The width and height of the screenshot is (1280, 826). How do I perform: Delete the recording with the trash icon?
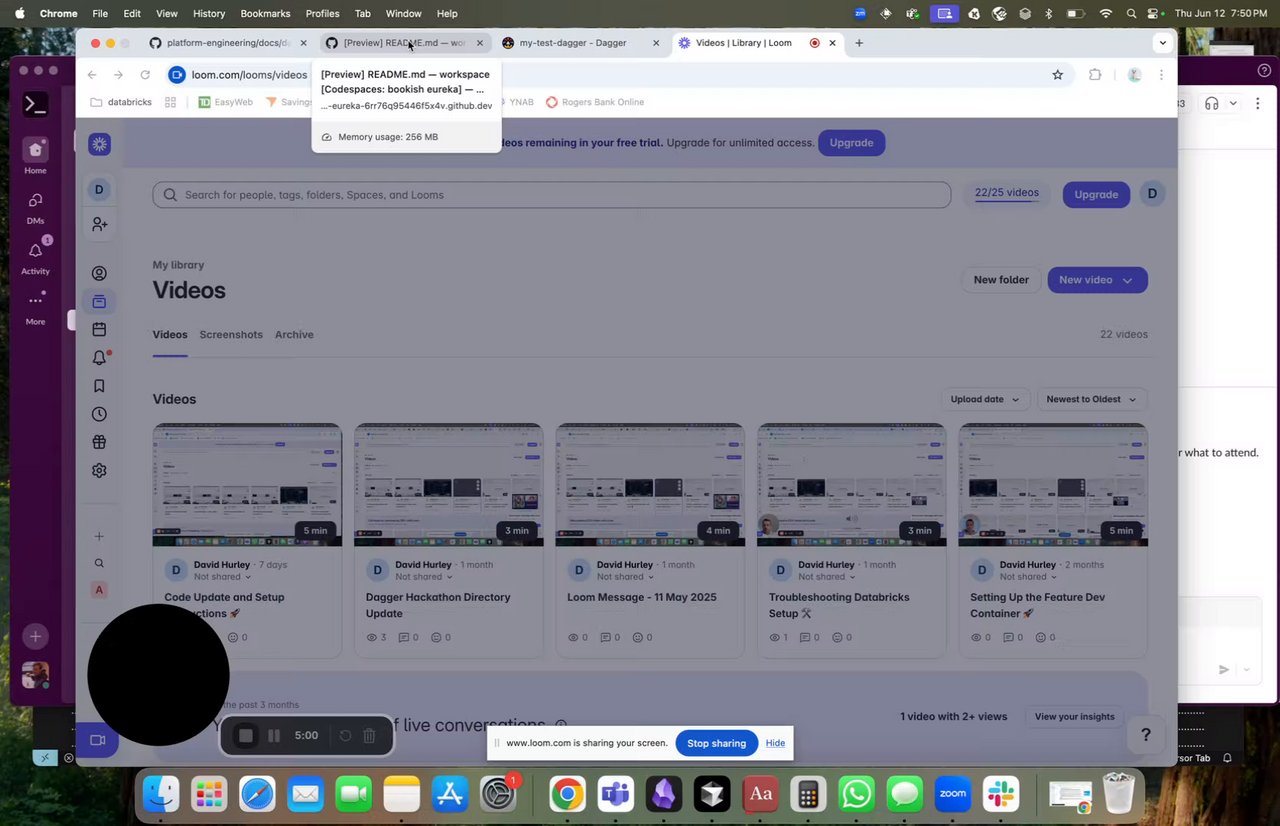click(x=369, y=736)
